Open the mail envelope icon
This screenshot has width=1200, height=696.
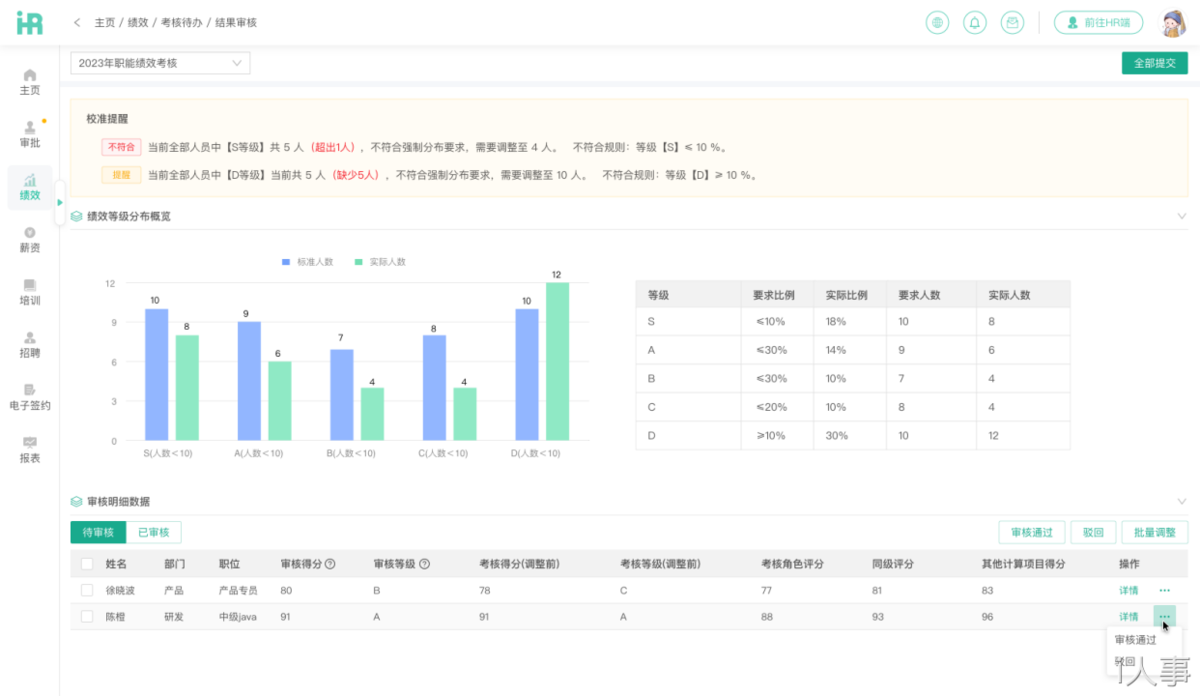pyautogui.click(x=1012, y=22)
